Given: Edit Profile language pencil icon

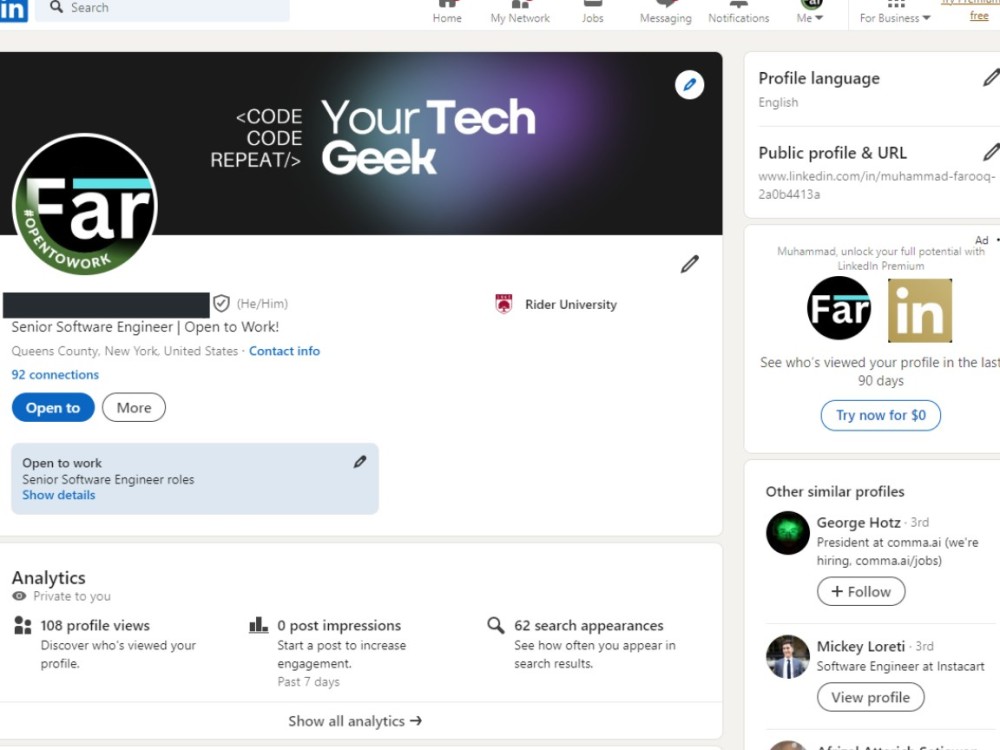Looking at the screenshot, I should [991, 78].
